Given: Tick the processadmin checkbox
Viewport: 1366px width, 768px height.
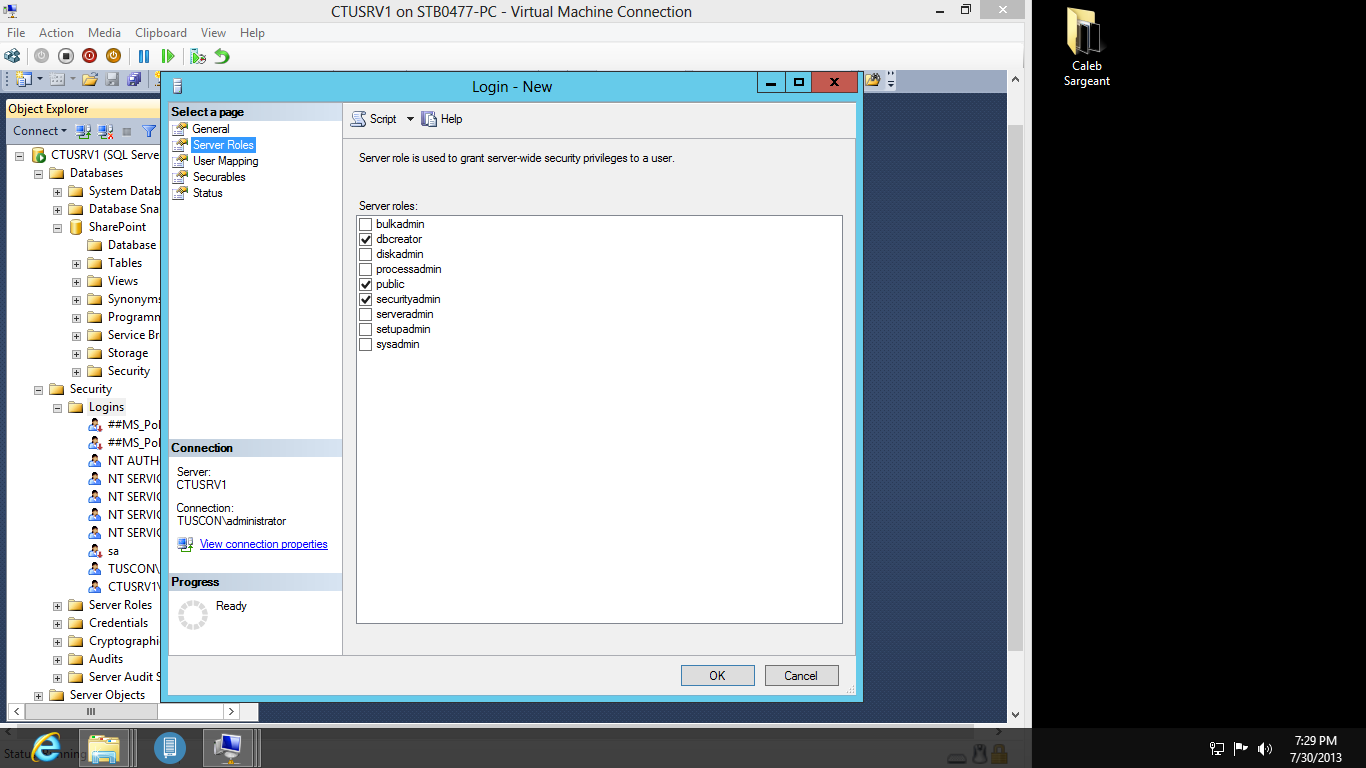Looking at the screenshot, I should [366, 269].
